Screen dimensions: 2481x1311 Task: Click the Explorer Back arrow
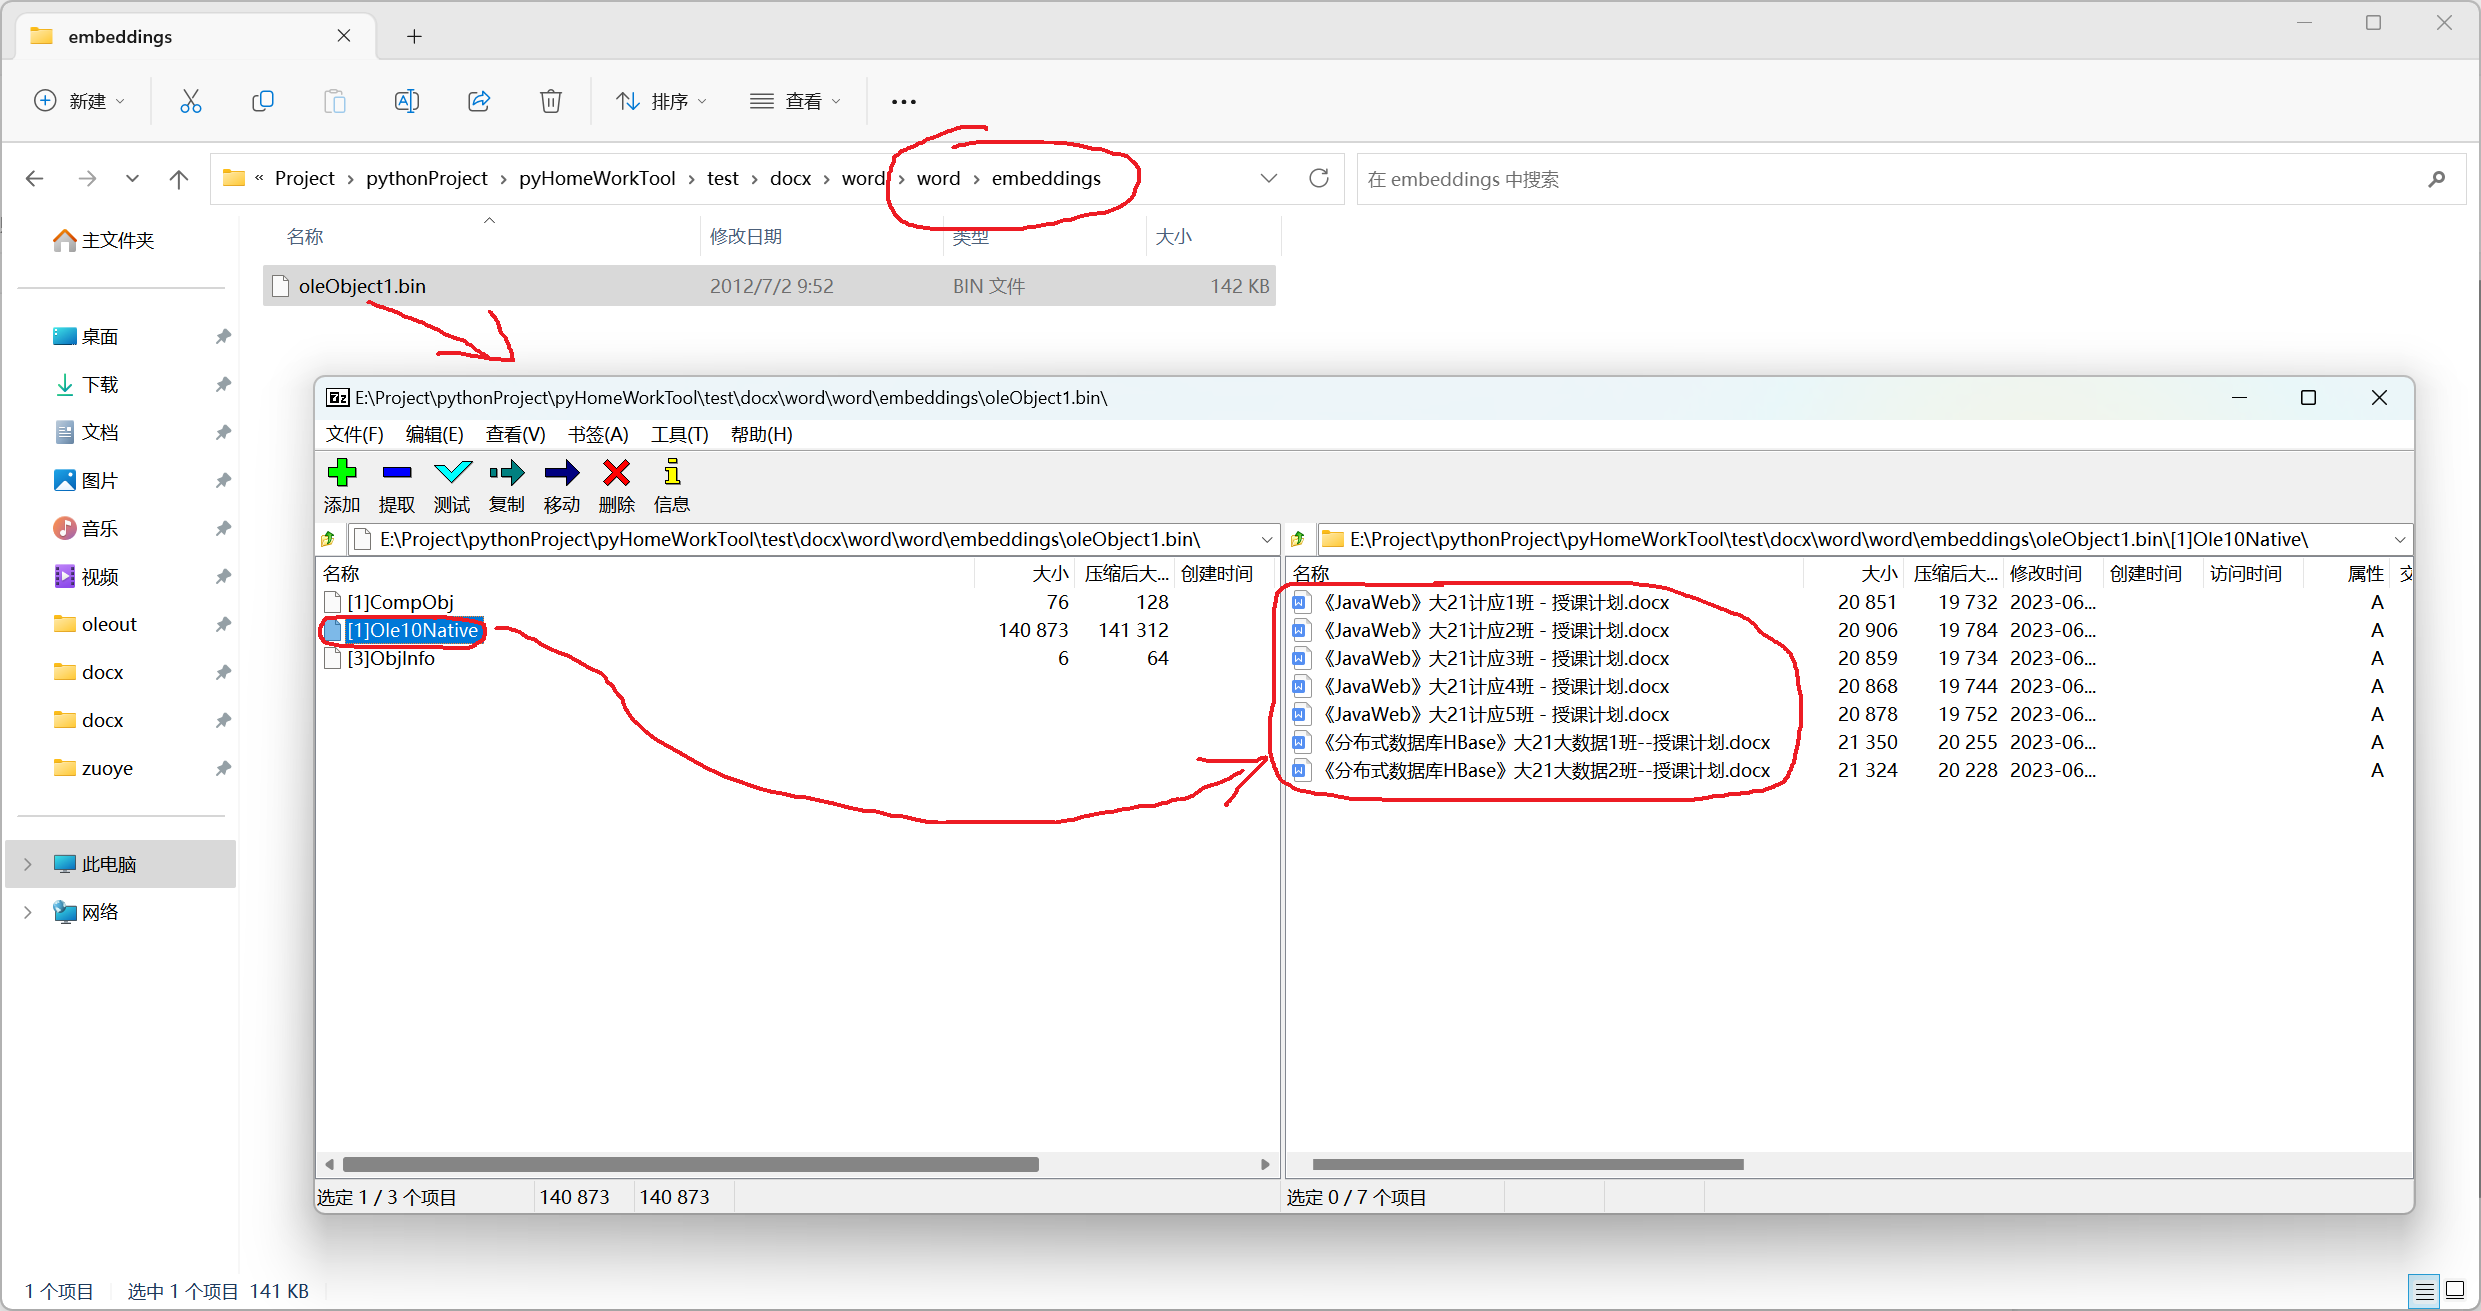35,179
